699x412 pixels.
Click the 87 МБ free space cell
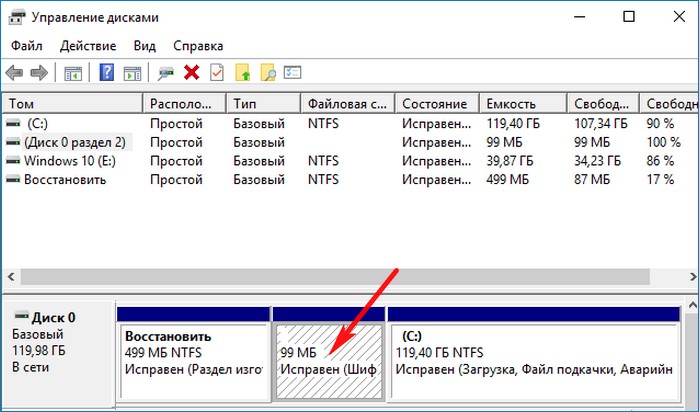[x=592, y=179]
